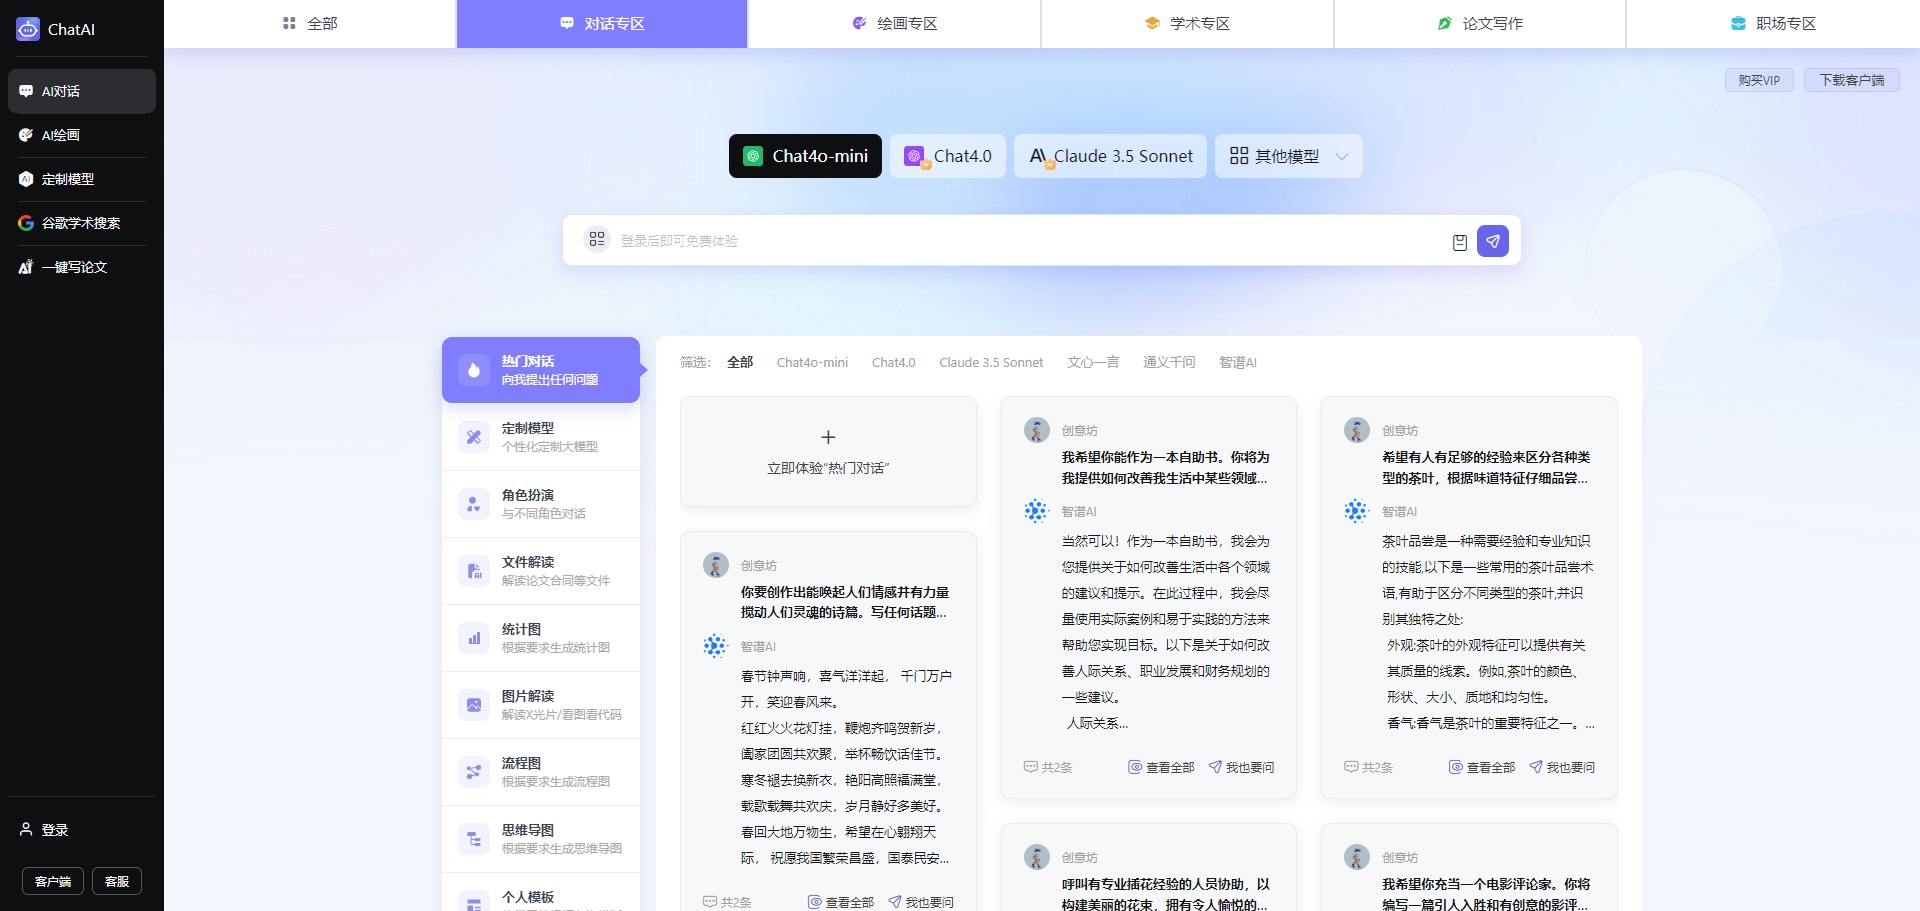Click the 登录 user icon
Screen dimensions: 1920x911
click(26, 830)
